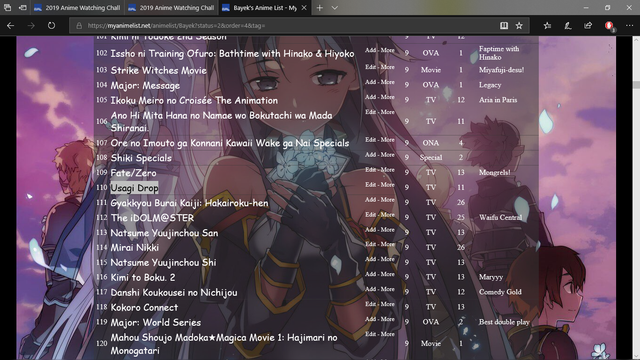Open Ikoku Meiro no Croisée The Animation
640x360 pixels.
[x=194, y=100]
